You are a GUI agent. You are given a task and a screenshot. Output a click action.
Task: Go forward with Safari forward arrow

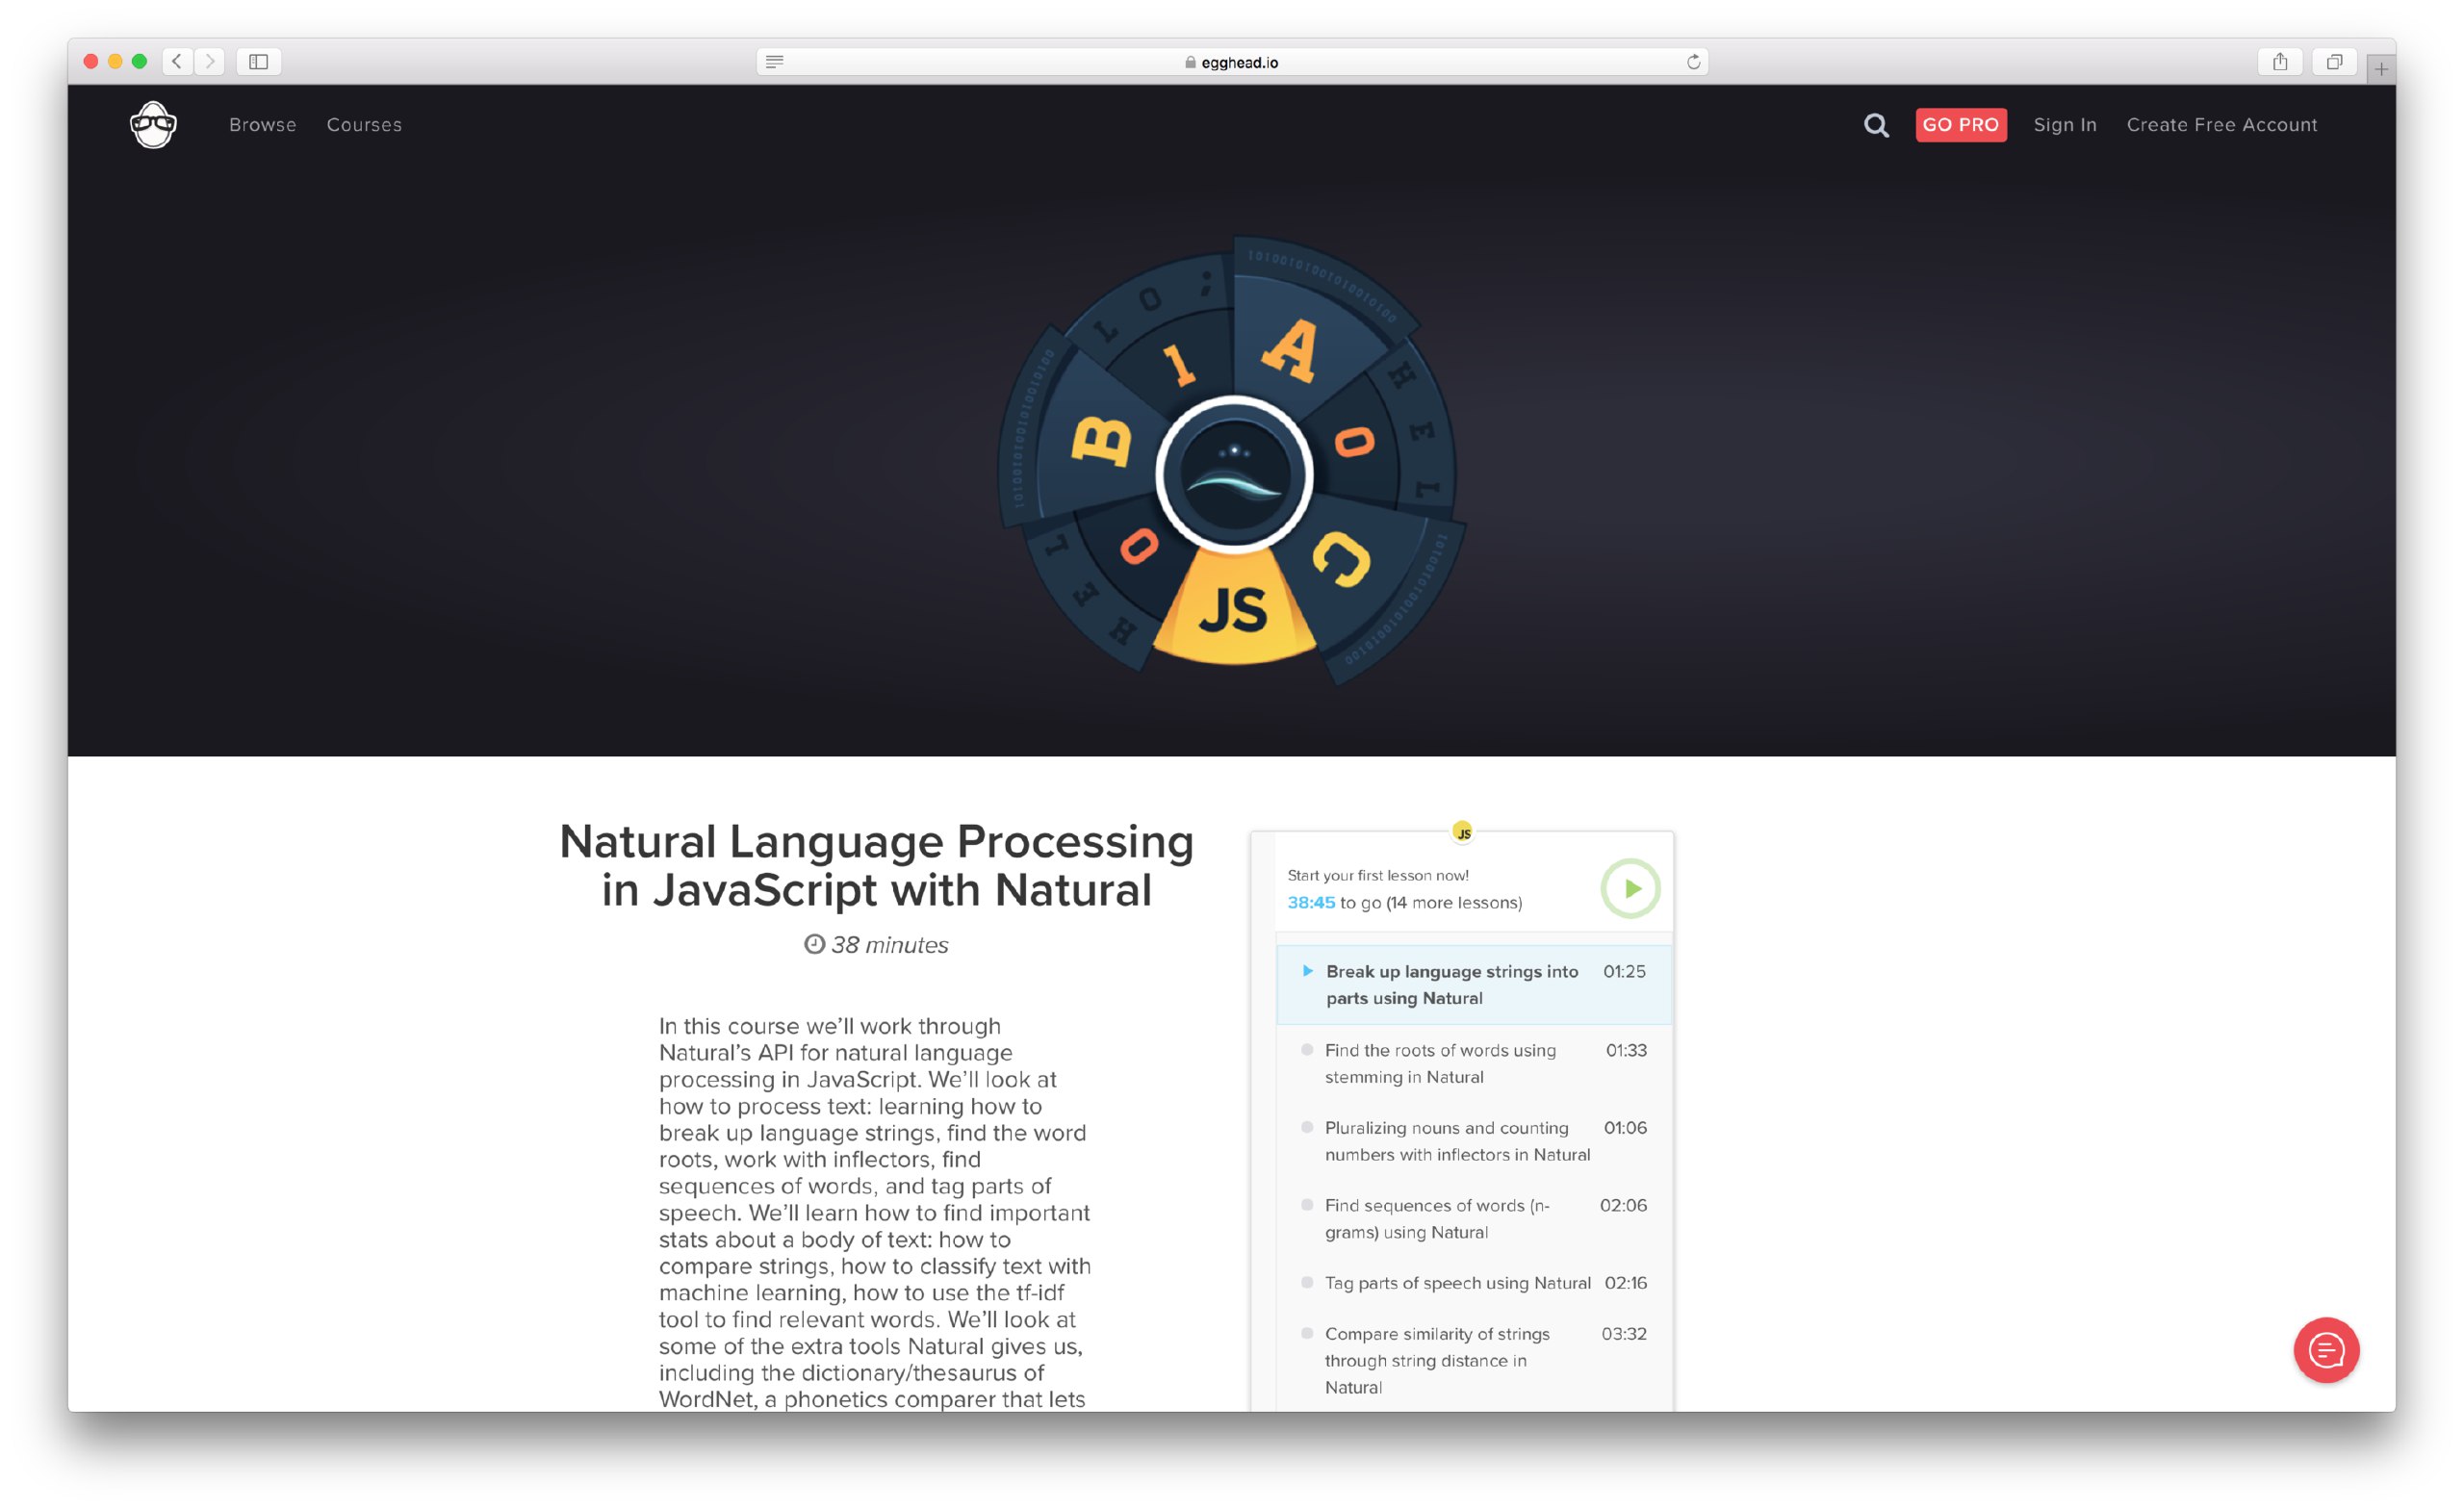point(210,62)
